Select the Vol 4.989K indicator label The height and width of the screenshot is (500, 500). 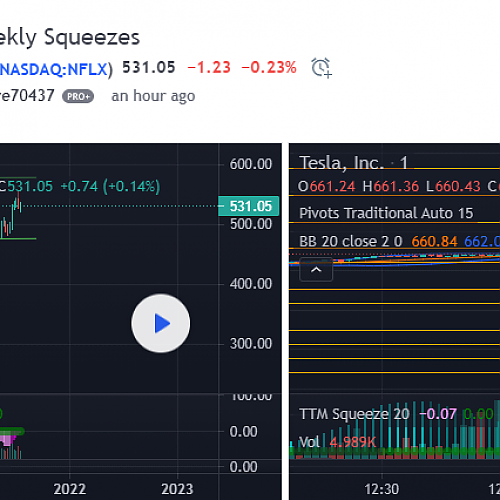point(337,442)
